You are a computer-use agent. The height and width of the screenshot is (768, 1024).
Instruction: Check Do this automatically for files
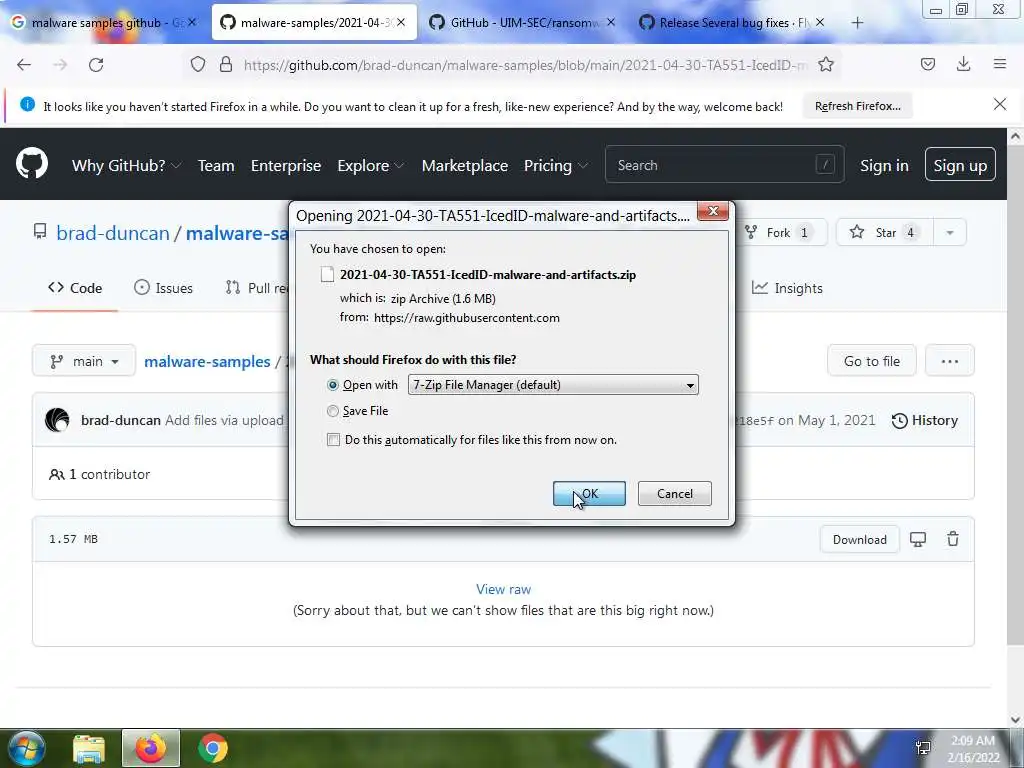(334, 440)
